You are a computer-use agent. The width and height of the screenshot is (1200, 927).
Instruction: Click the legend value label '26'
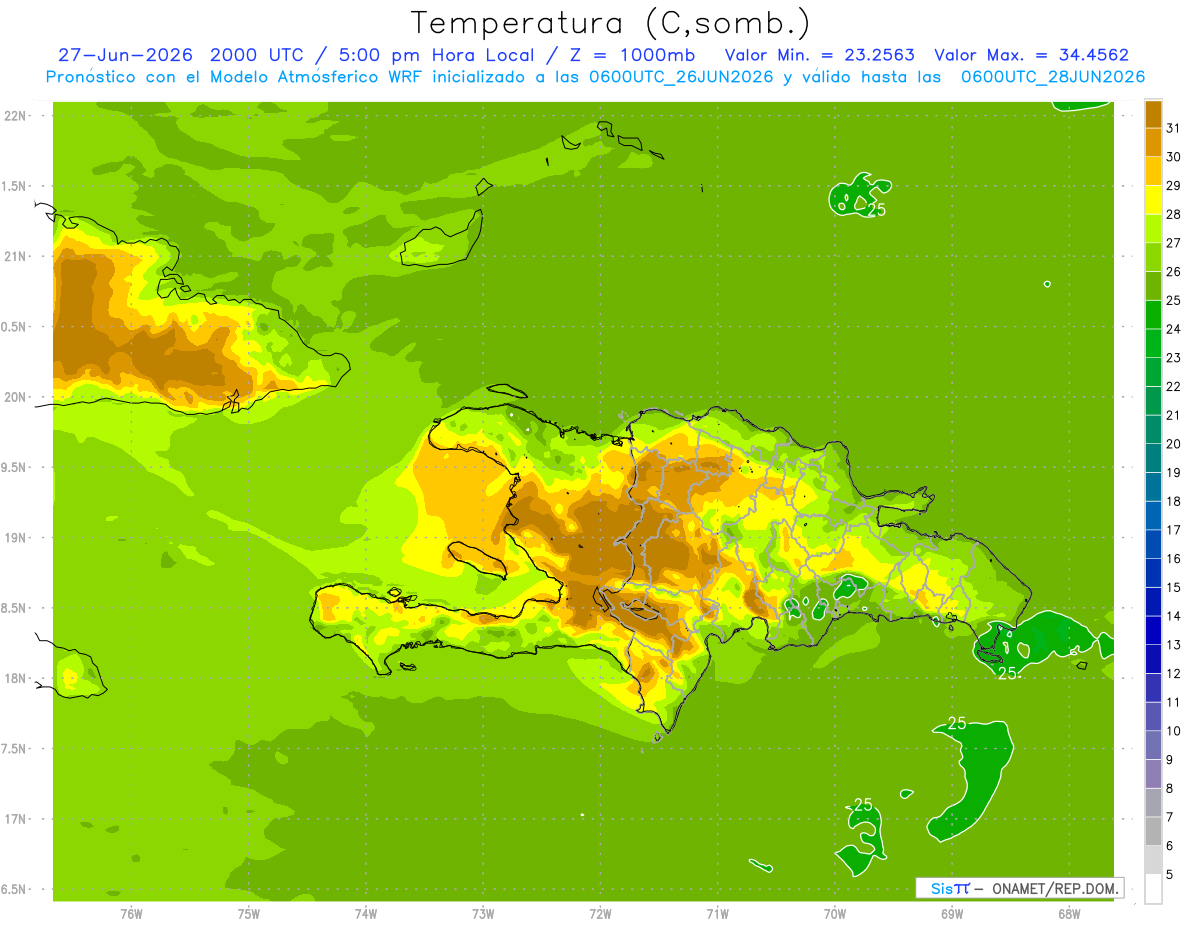click(x=1174, y=272)
